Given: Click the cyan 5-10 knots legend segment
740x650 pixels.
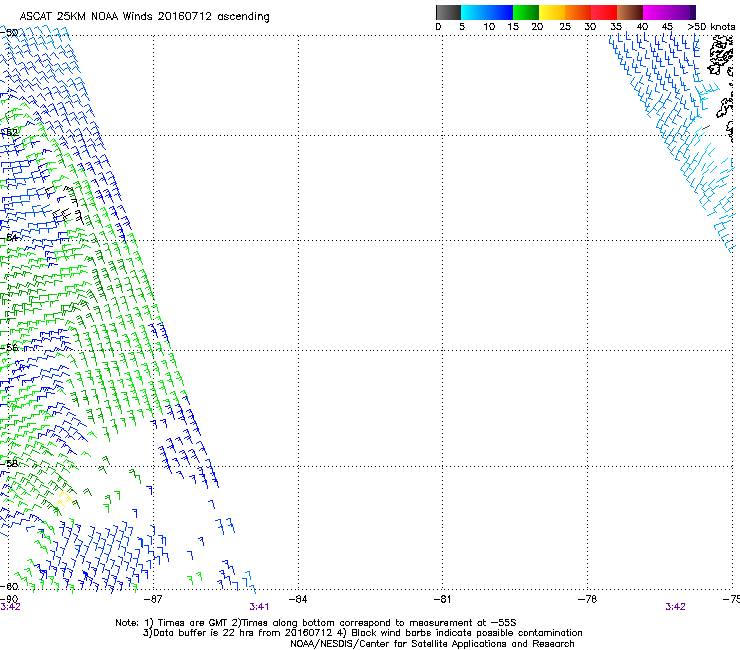Looking at the screenshot, I should [474, 12].
